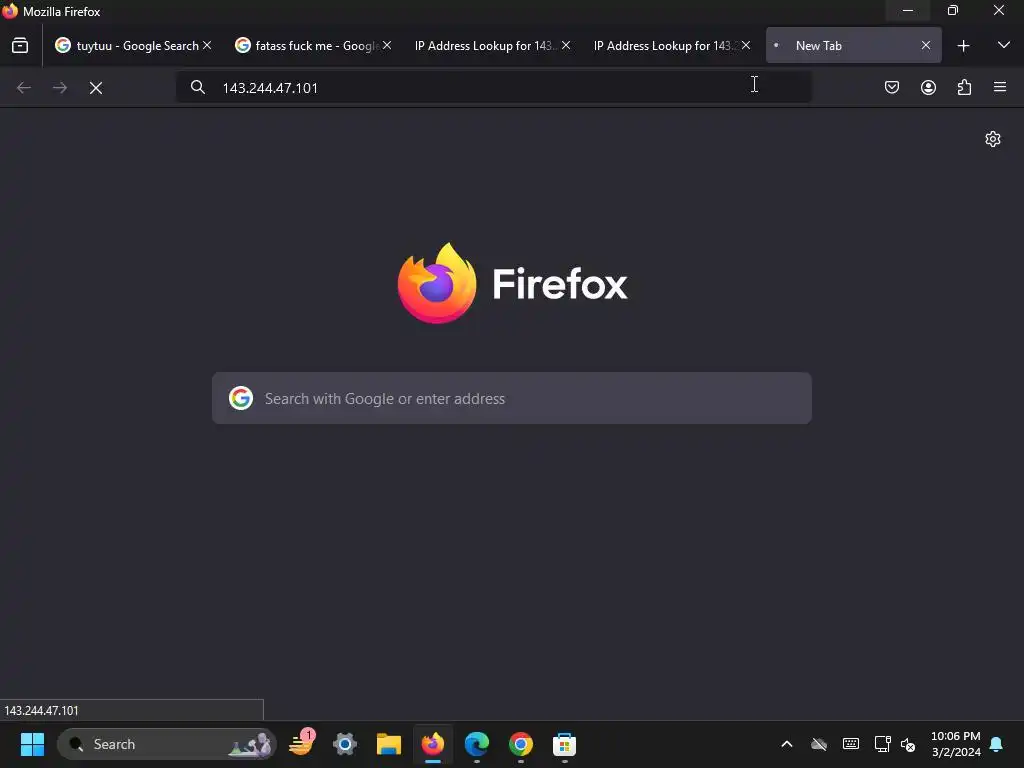Launch Microsoft Edge from the taskbar
This screenshot has width=1024, height=768.
pyautogui.click(x=477, y=744)
